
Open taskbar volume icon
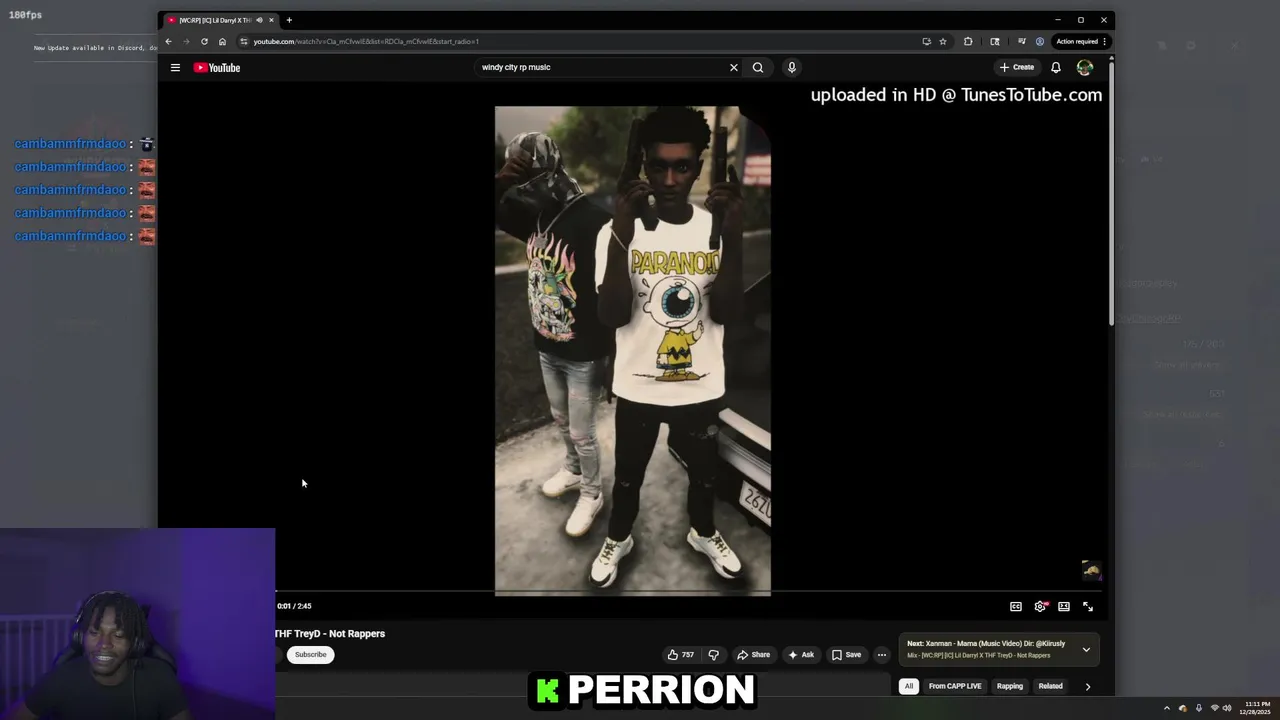1227,708
